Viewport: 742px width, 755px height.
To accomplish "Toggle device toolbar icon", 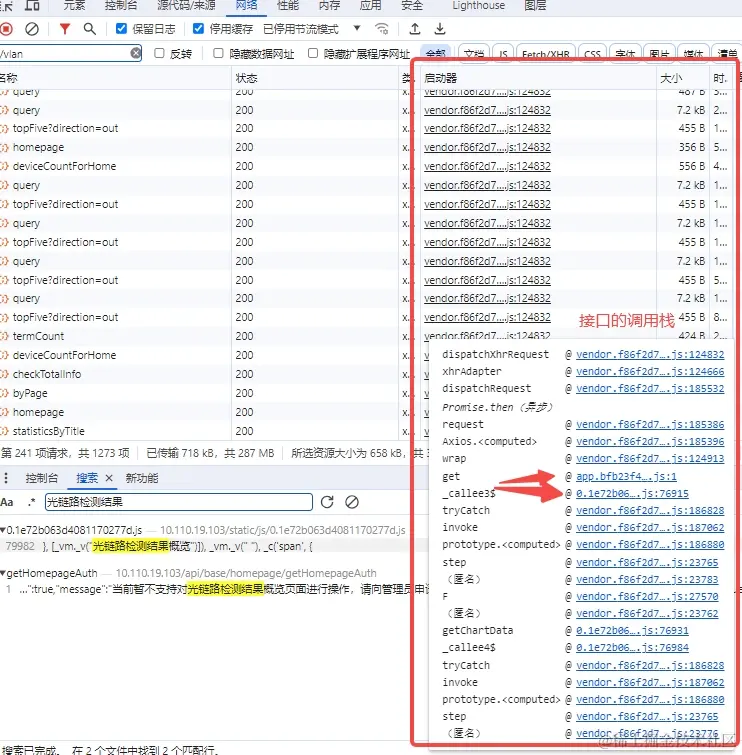I will 32,6.
